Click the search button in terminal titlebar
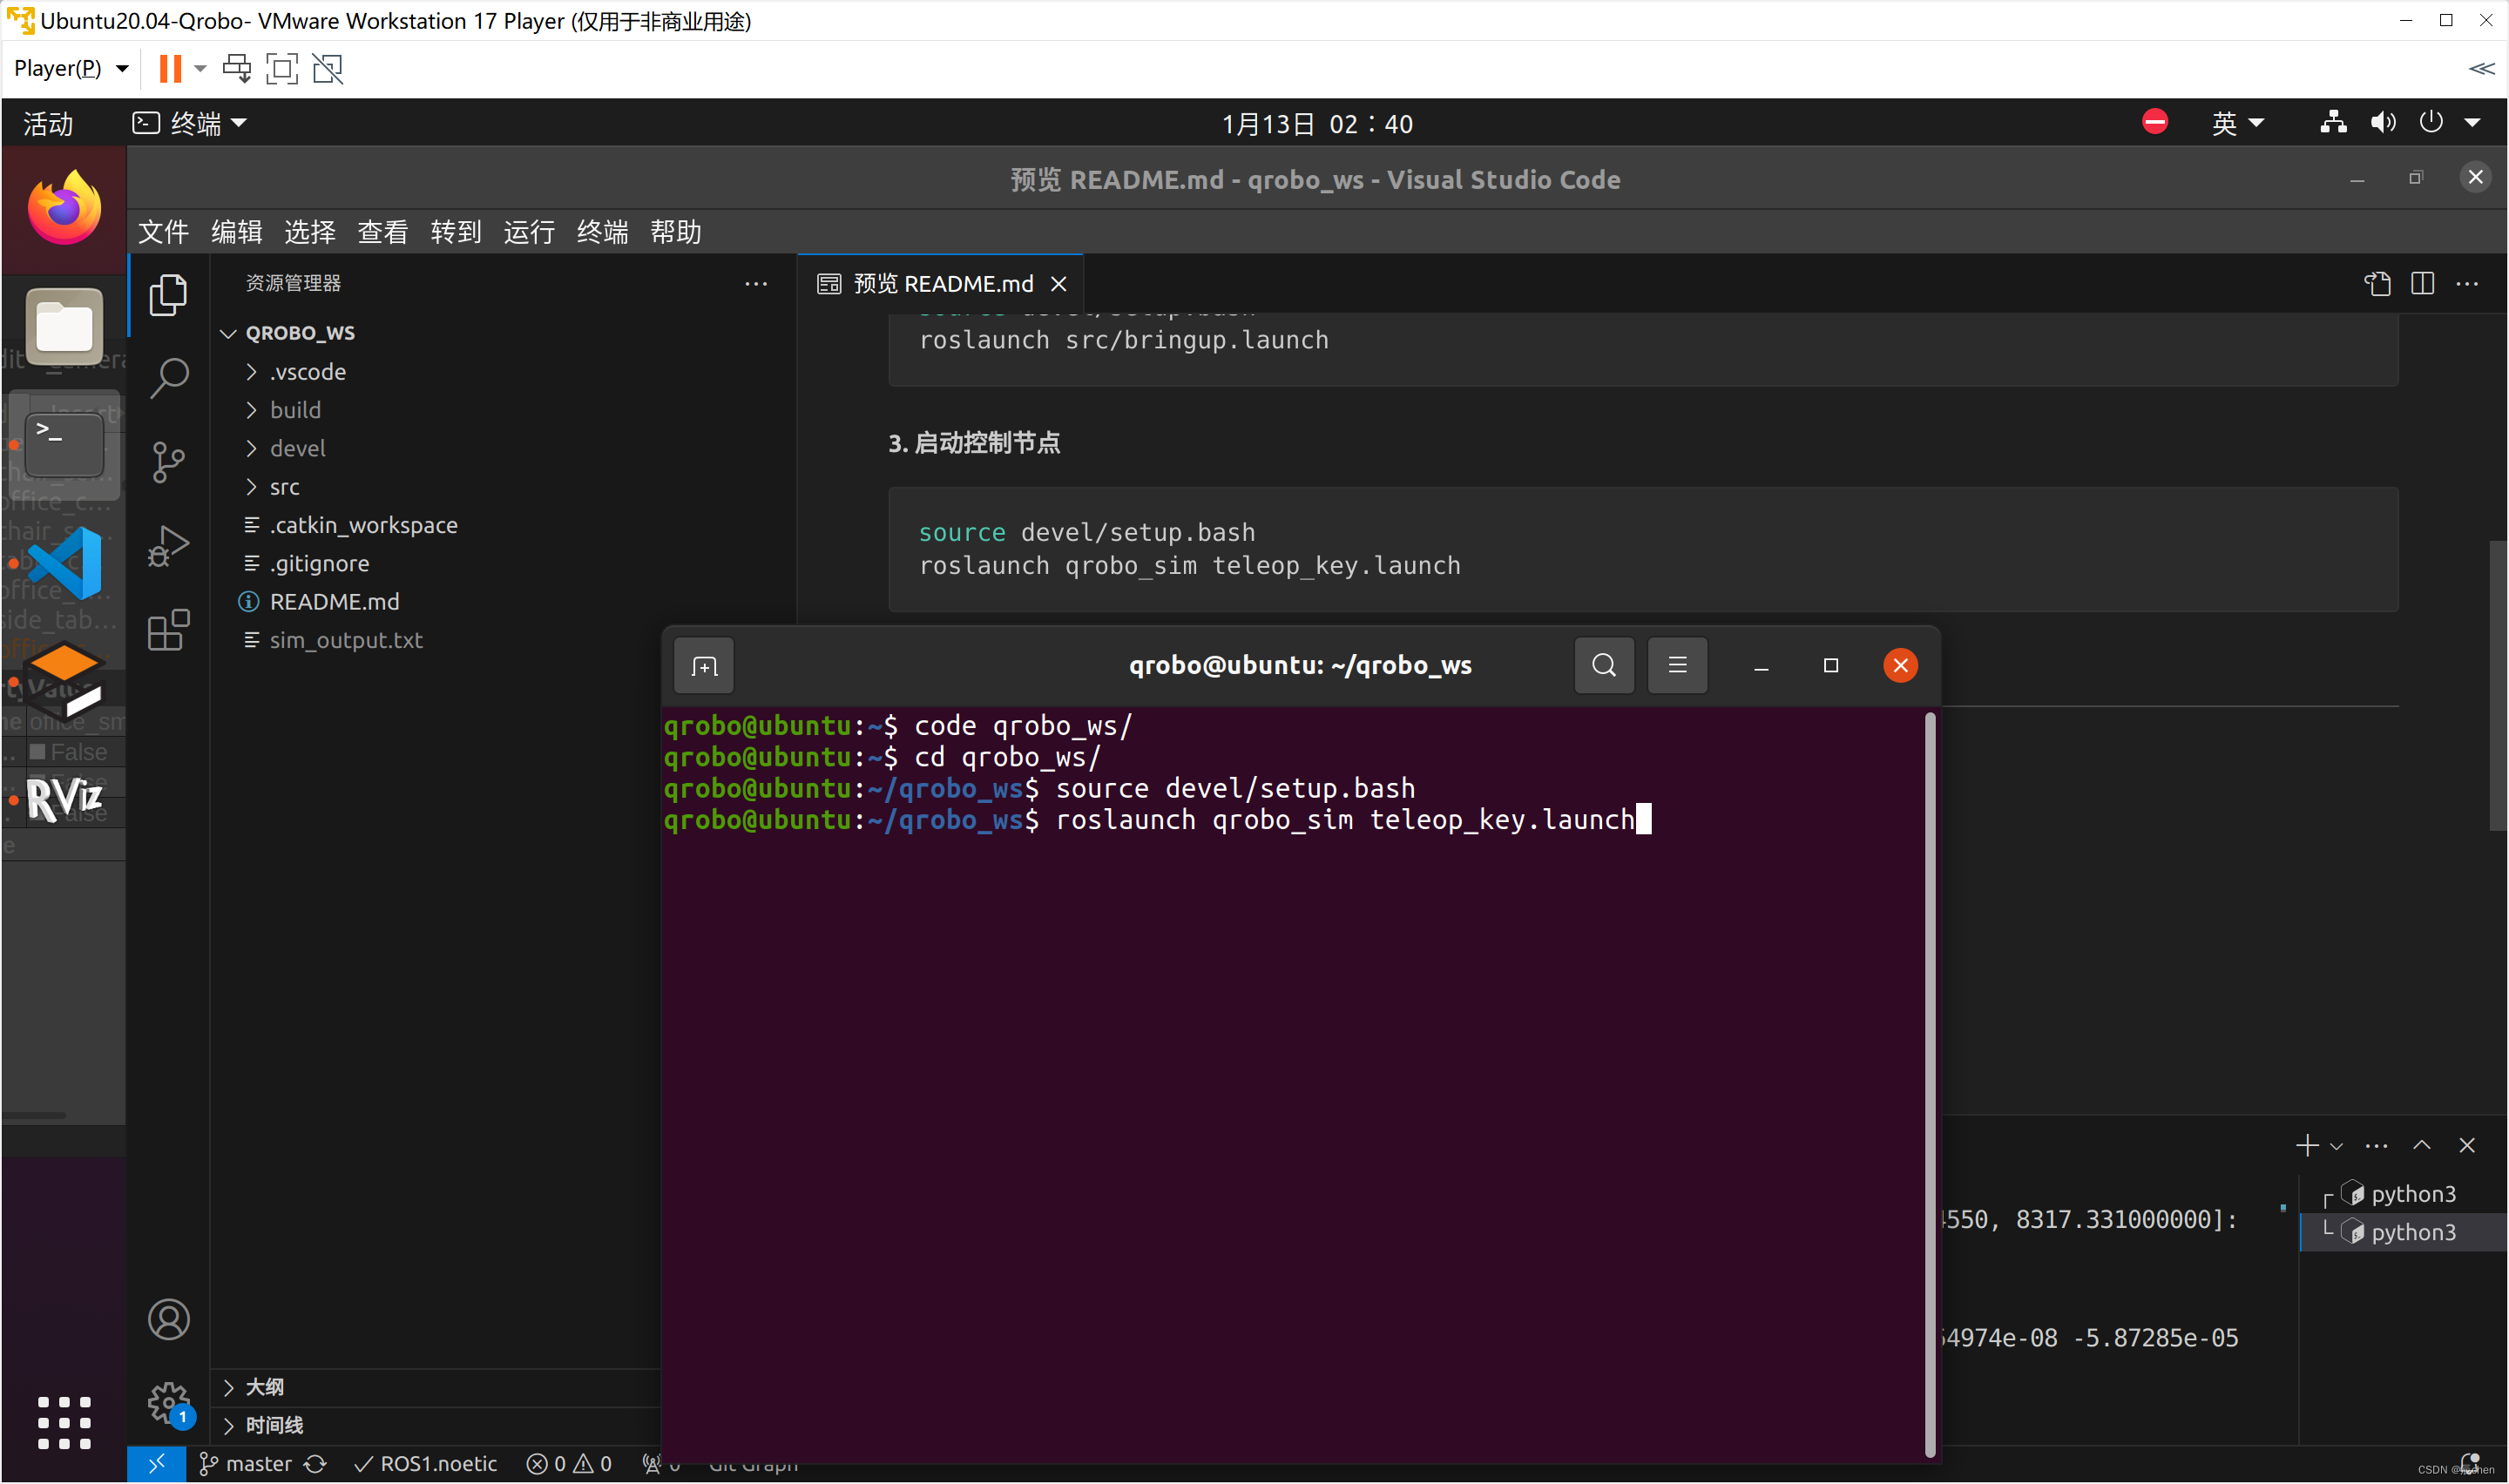Image resolution: width=2509 pixels, height=1484 pixels. point(1604,665)
